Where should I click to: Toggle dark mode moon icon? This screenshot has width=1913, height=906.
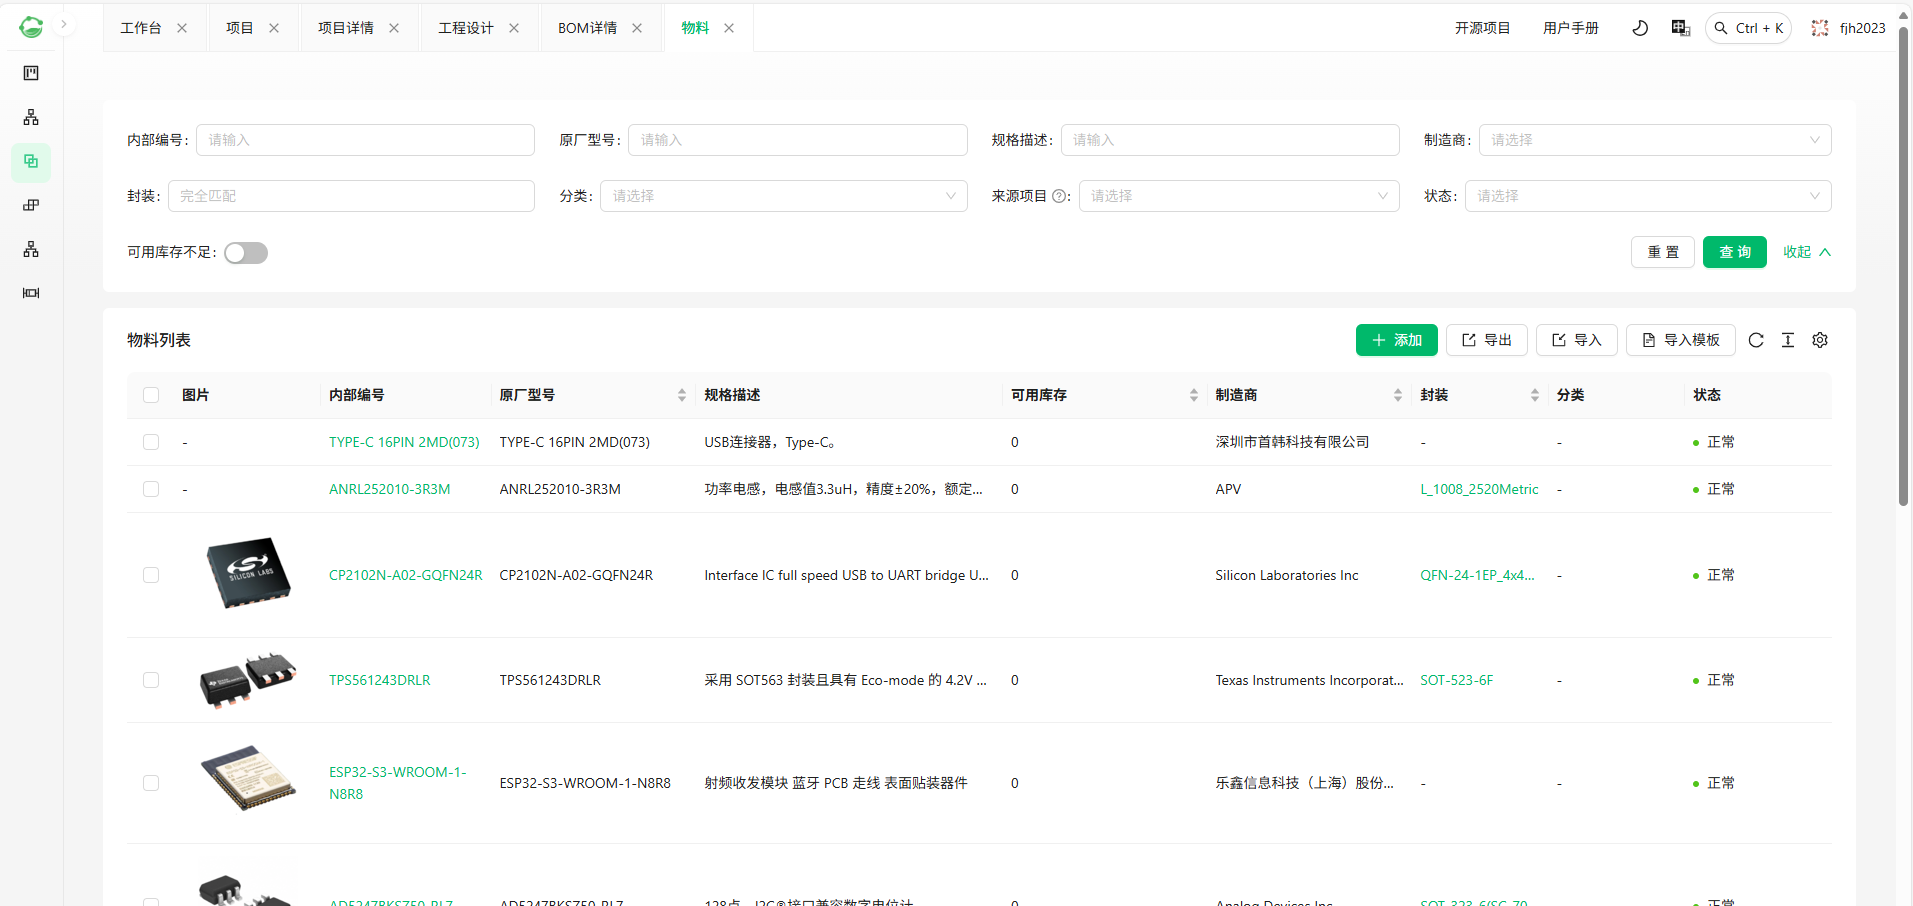1640,28
